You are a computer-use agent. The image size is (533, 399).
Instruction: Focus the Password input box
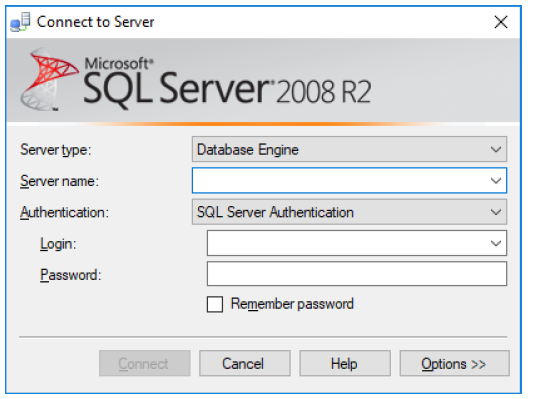357,274
